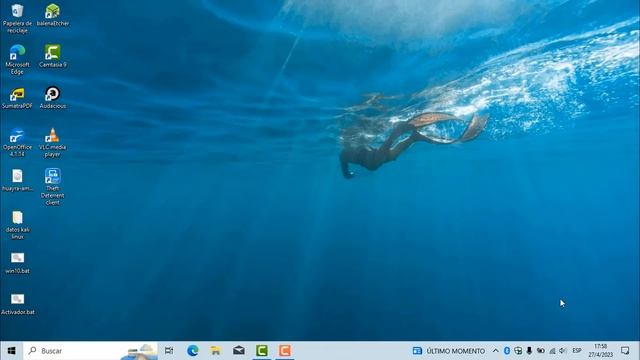Select the huayra-am... file on desktop
640x360 pixels.
17,180
